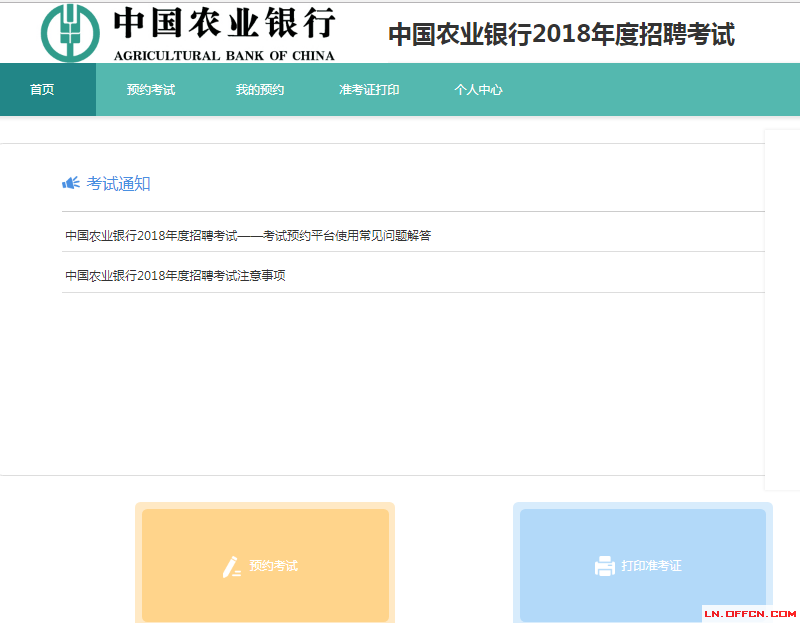Click the megaphone icon beside 考试通知
This screenshot has height=623, width=800.
click(71, 183)
